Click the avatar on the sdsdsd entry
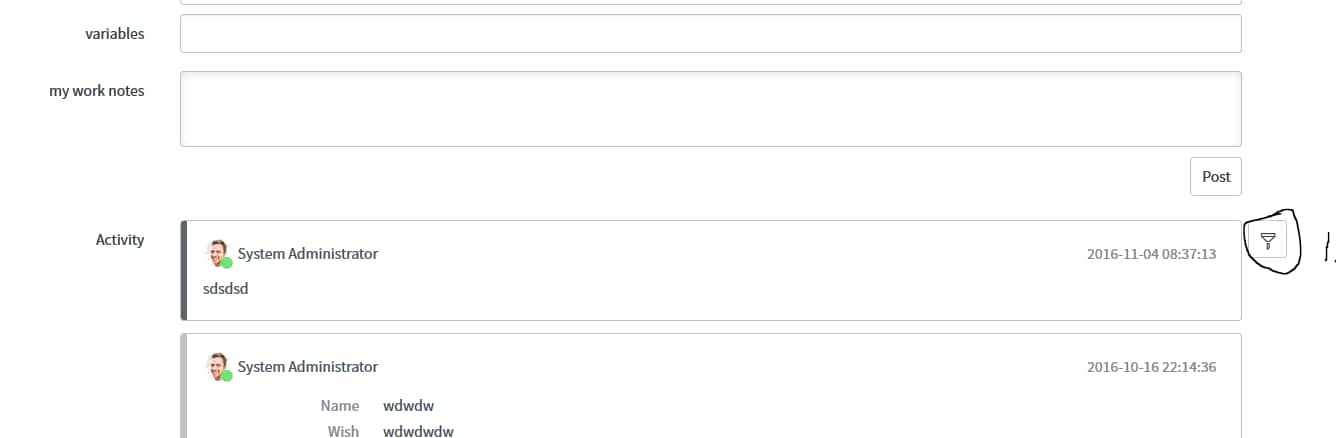The image size is (1336, 438). point(217,252)
